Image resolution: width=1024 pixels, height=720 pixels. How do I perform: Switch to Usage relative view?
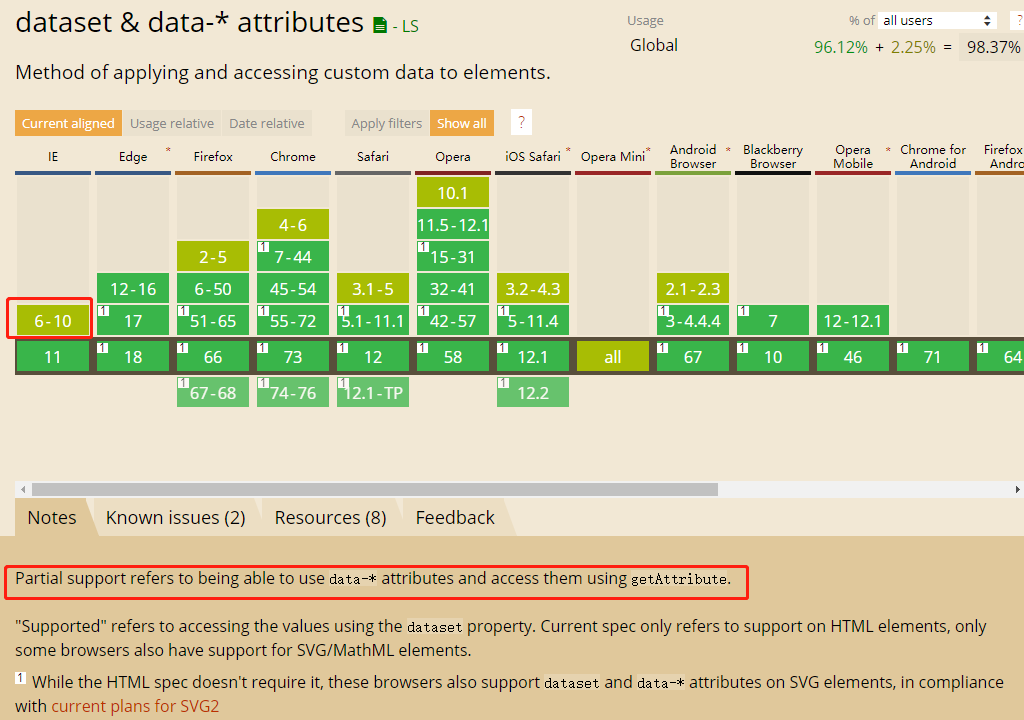click(x=172, y=123)
